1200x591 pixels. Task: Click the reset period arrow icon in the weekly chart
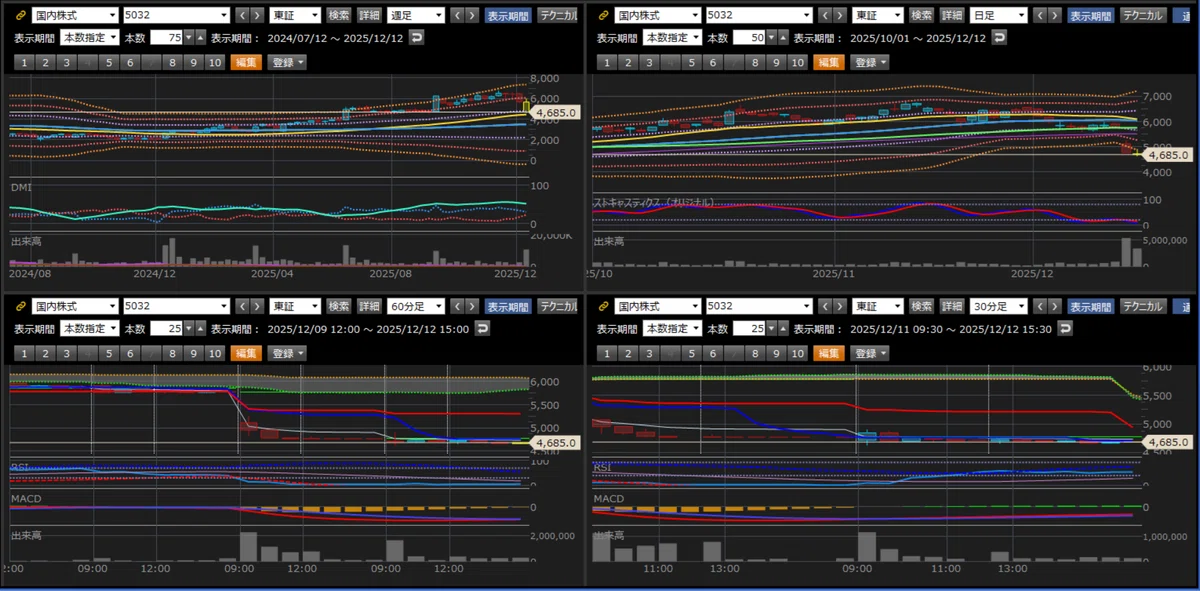coord(417,37)
